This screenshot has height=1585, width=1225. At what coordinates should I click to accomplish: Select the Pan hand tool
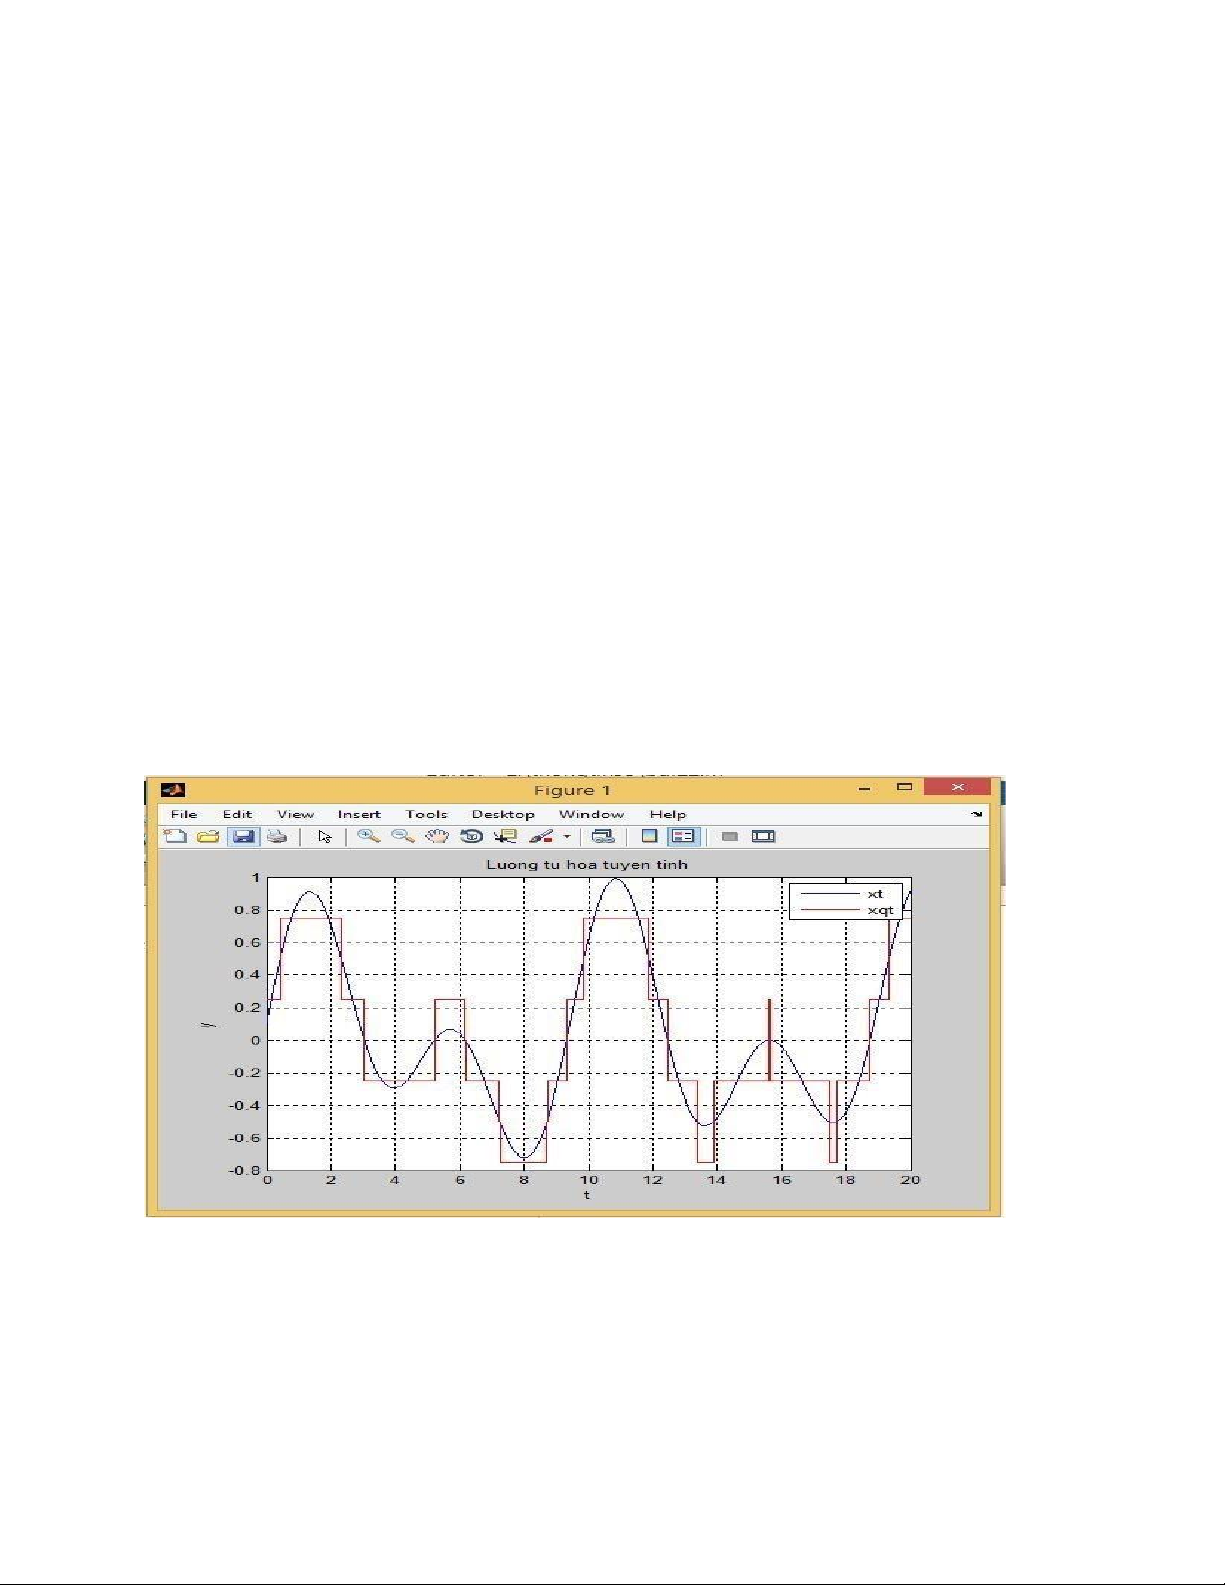click(x=436, y=836)
